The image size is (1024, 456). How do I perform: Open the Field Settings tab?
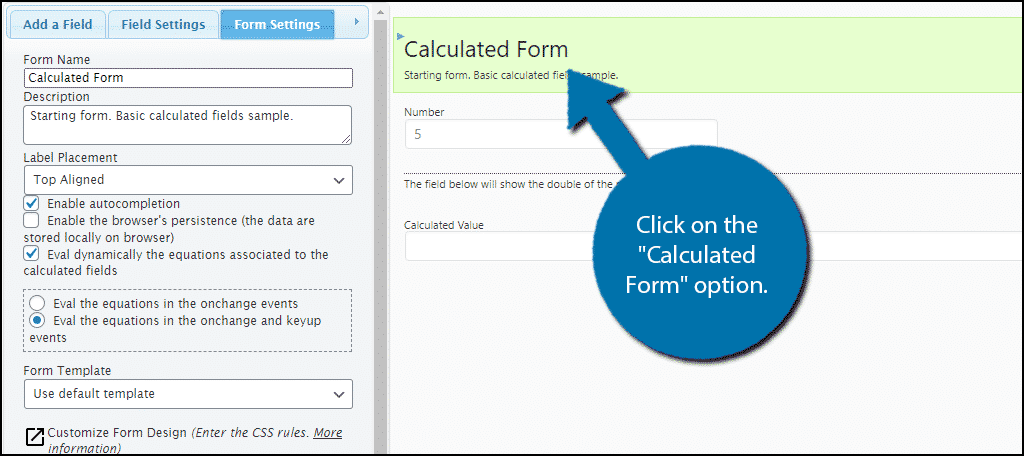click(163, 25)
